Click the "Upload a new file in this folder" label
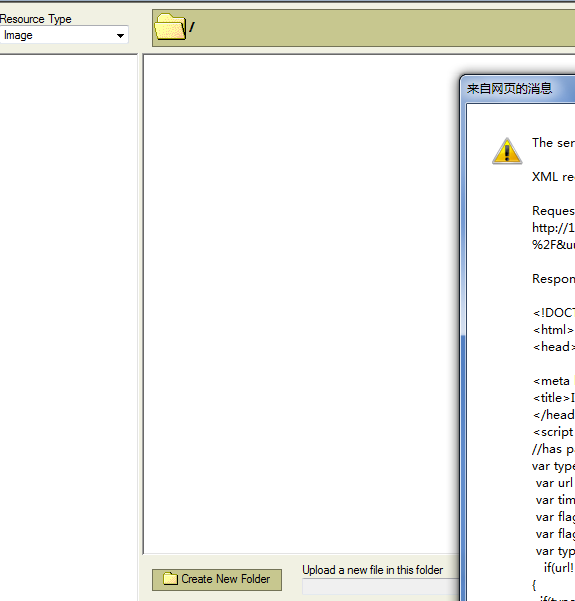575x601 pixels. coord(372,570)
